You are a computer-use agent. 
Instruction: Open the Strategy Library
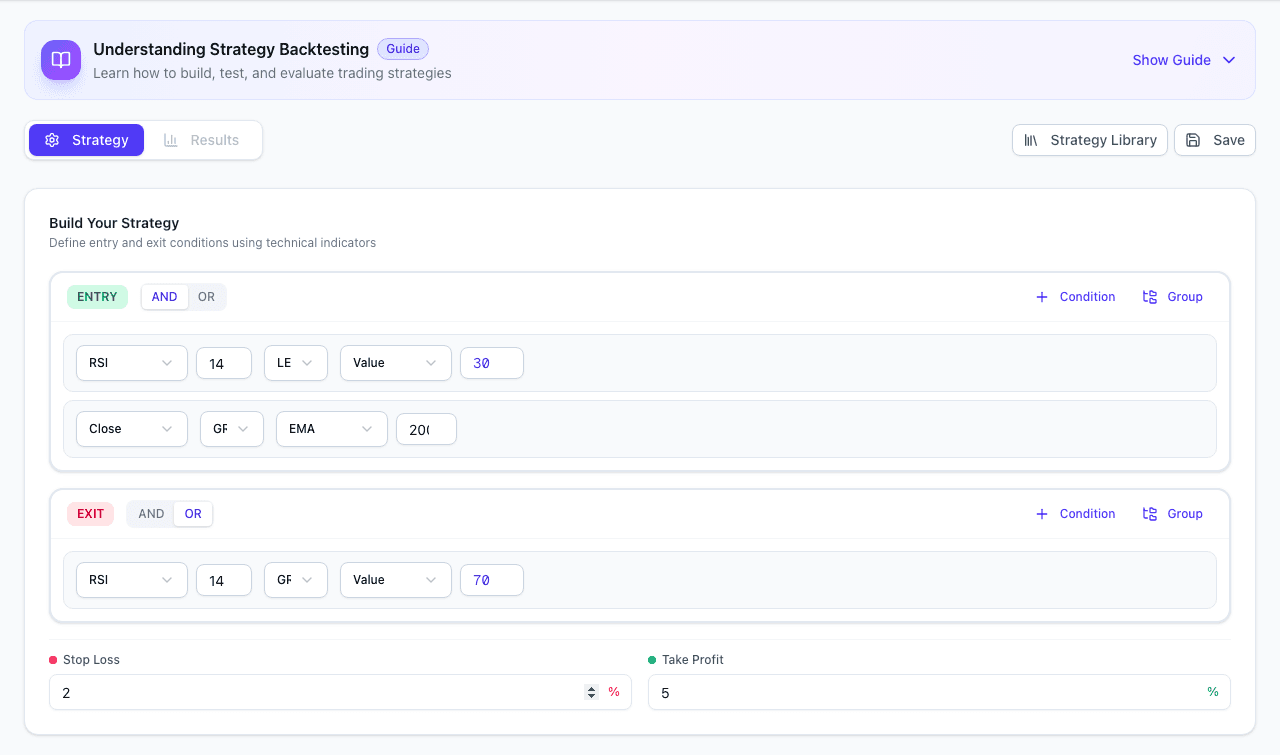[x=1089, y=140]
